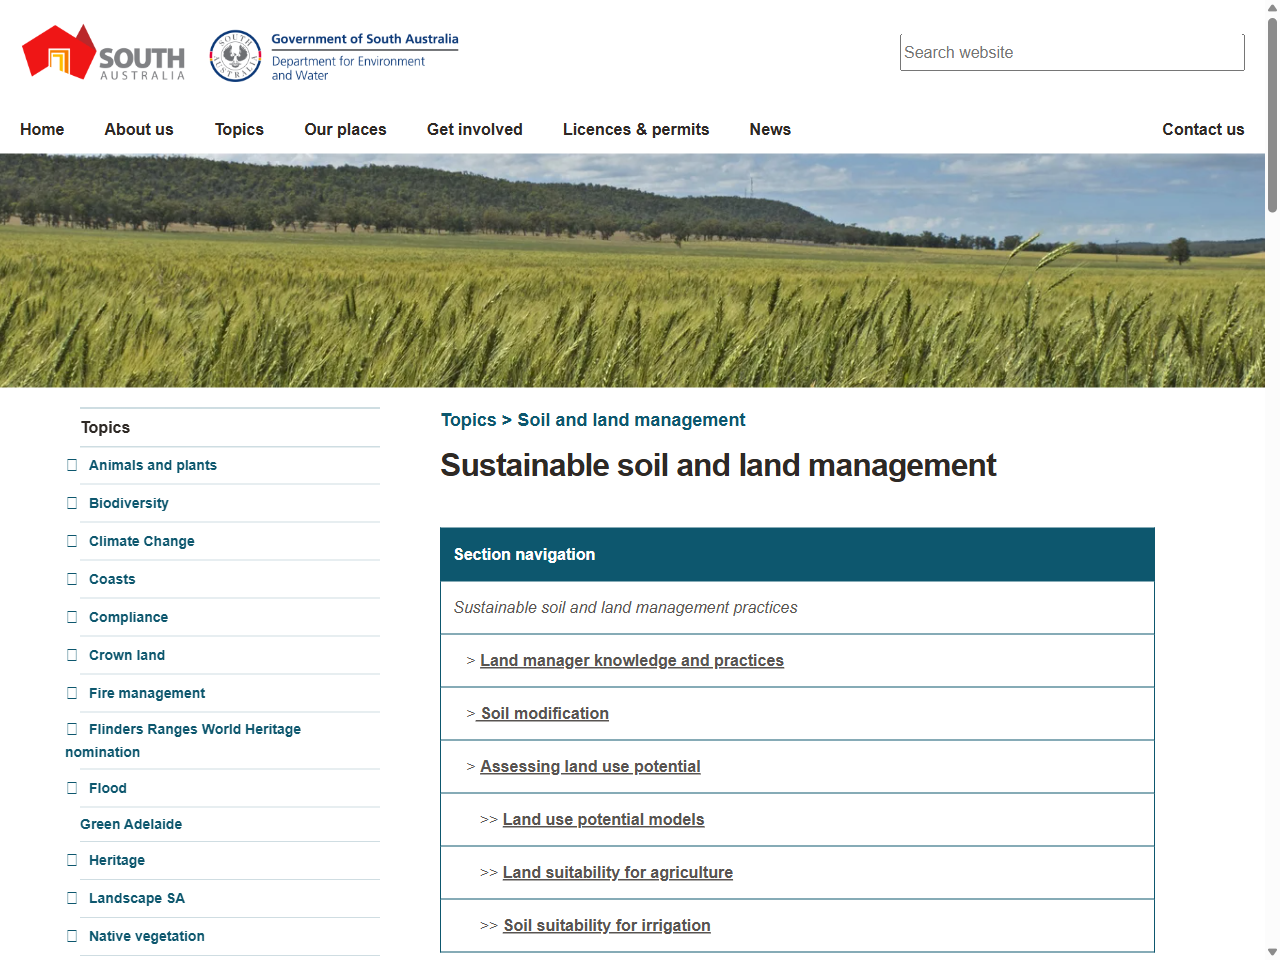
Task: Click the icon beside Climate Change
Action: [72, 541]
